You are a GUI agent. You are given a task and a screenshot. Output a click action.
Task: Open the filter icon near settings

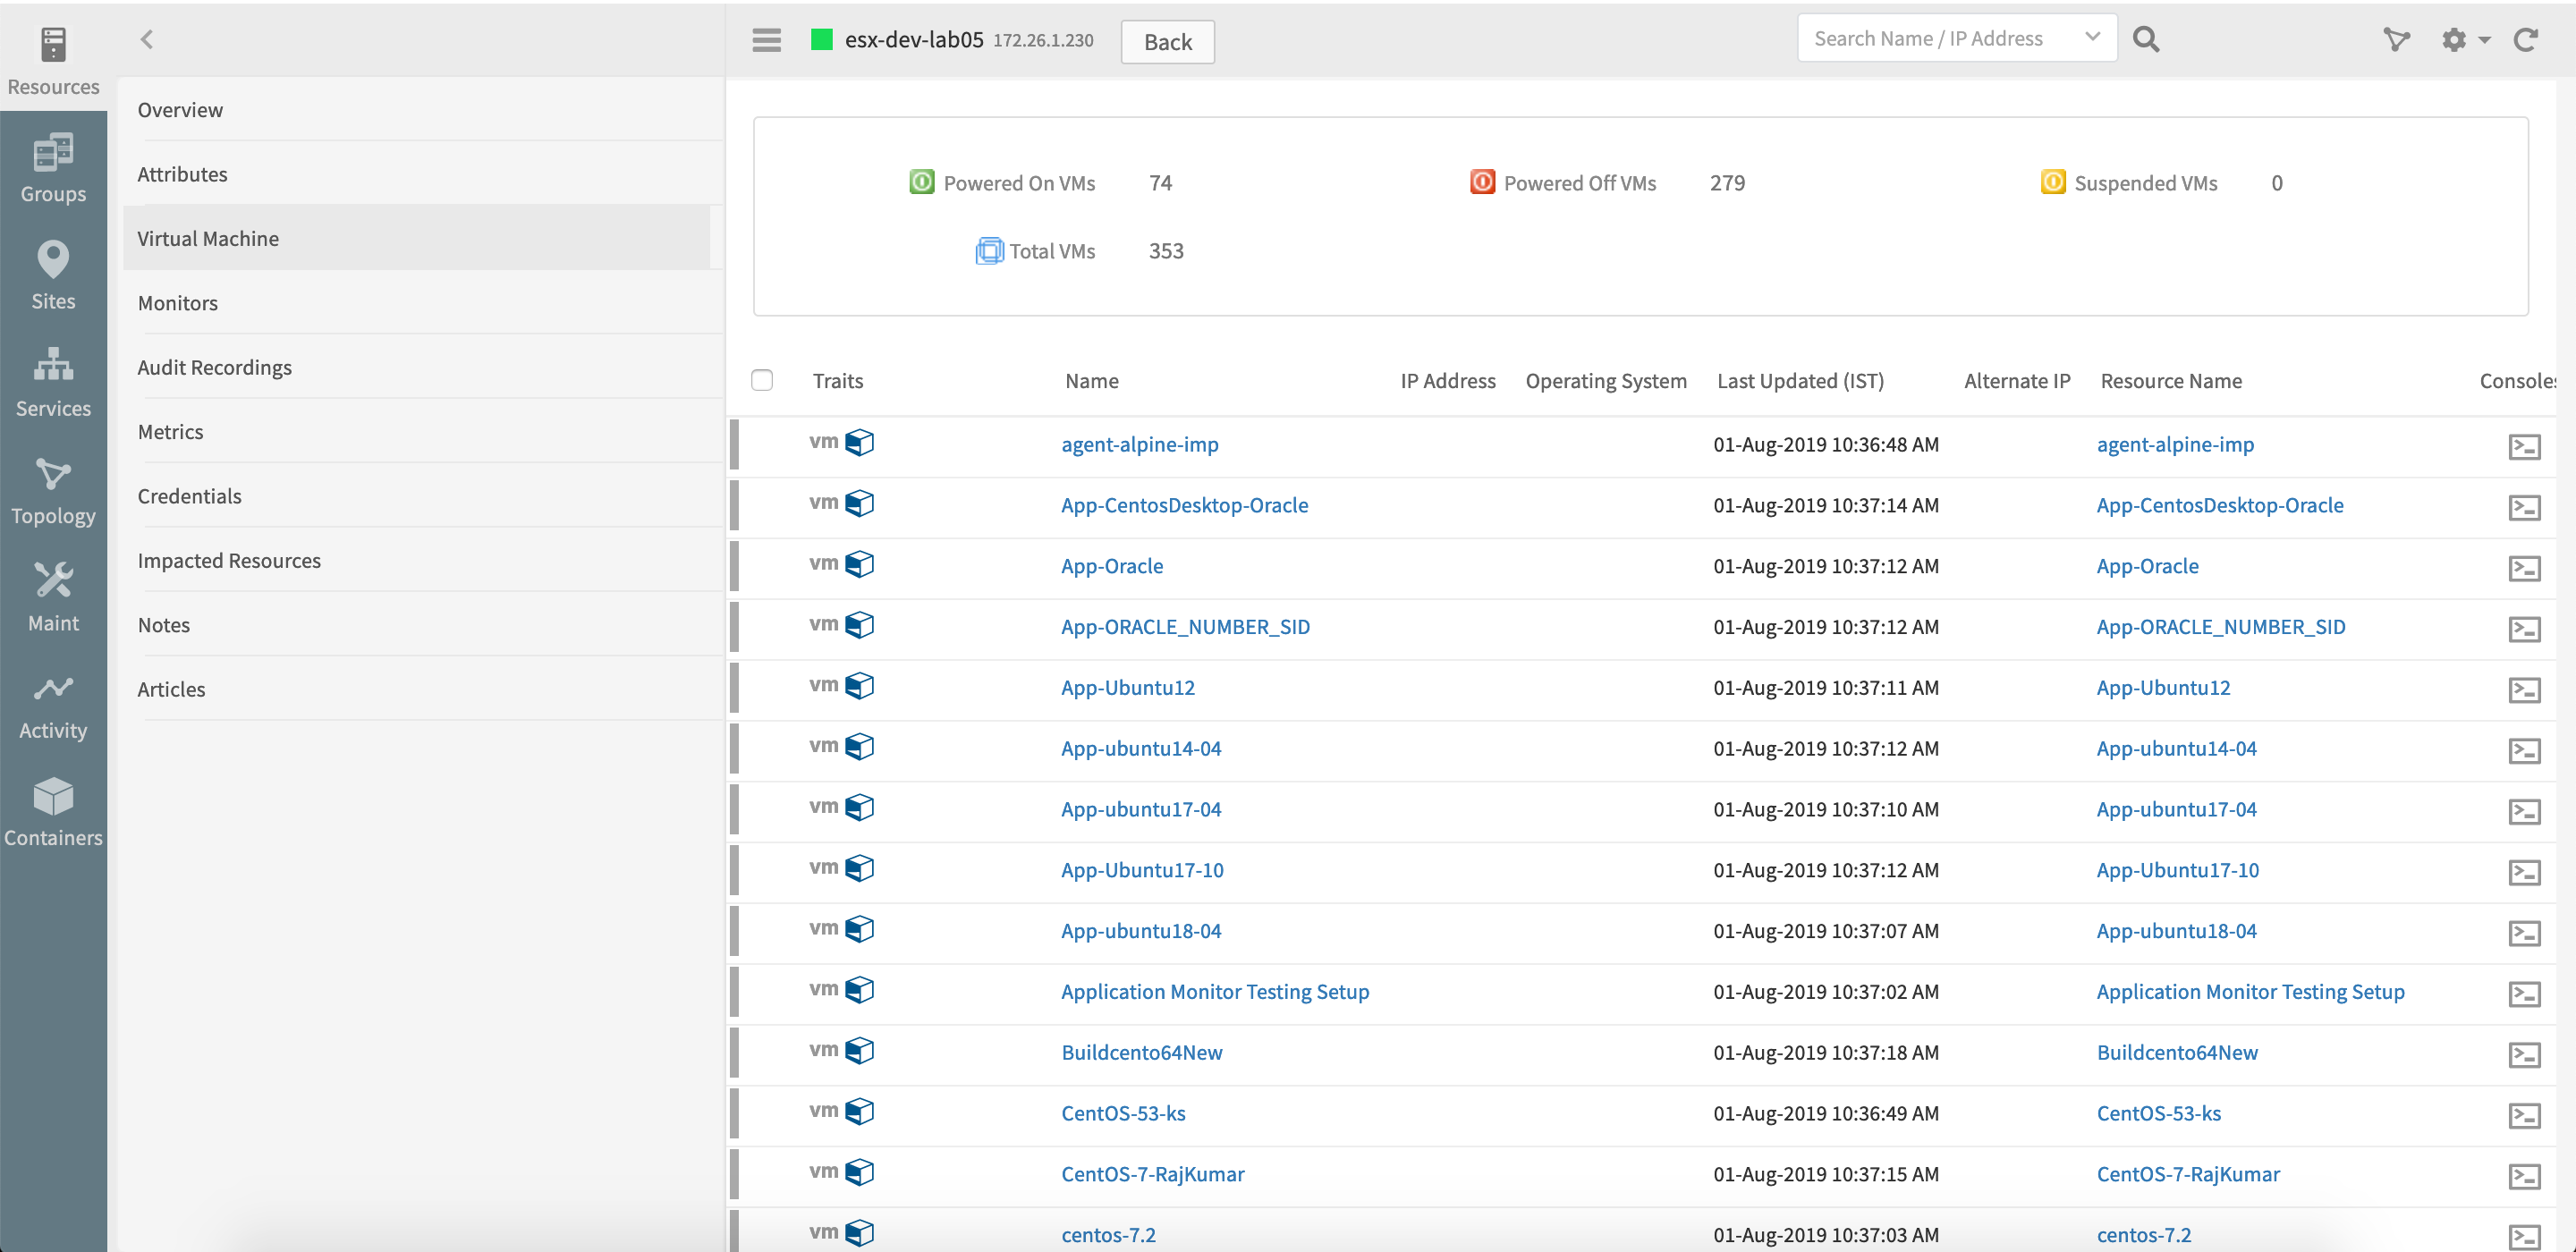[x=2397, y=40]
